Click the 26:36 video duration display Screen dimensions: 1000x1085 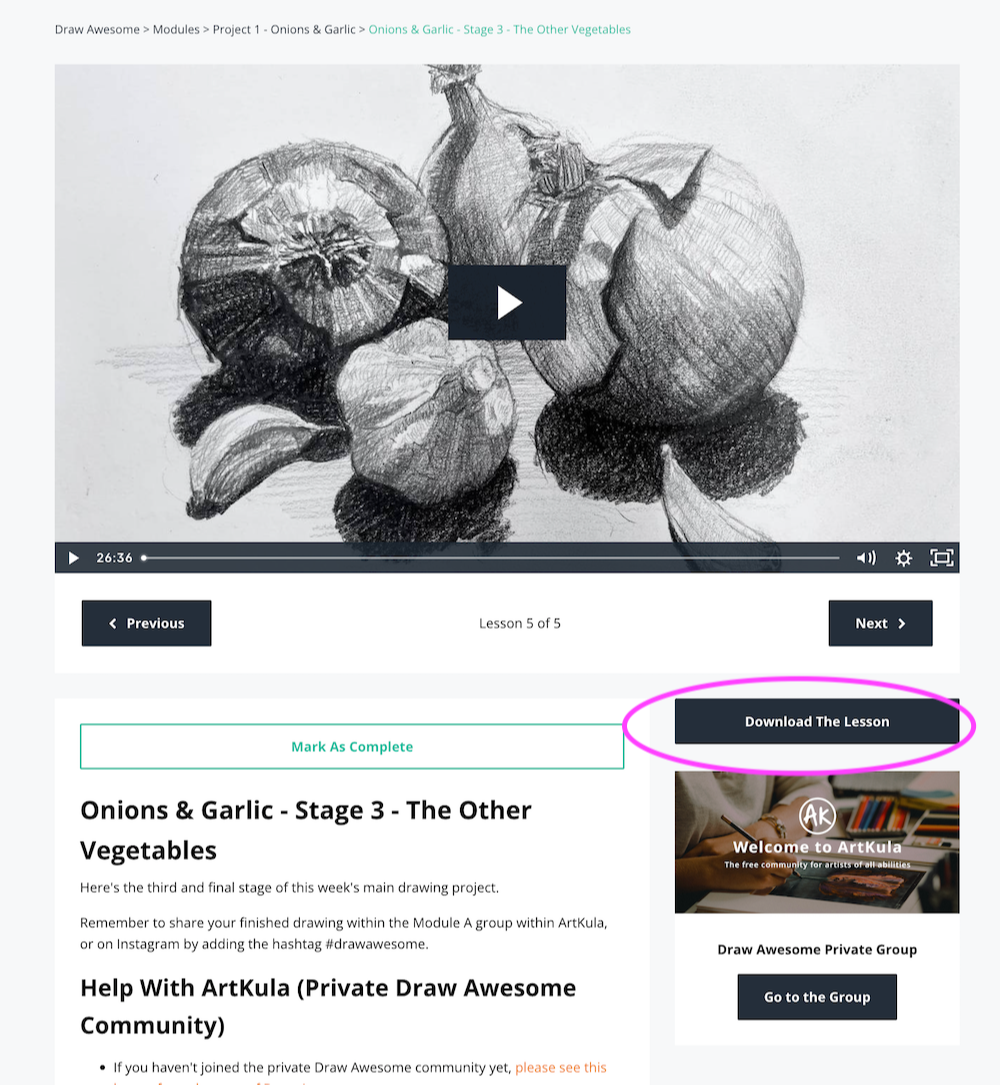(114, 558)
